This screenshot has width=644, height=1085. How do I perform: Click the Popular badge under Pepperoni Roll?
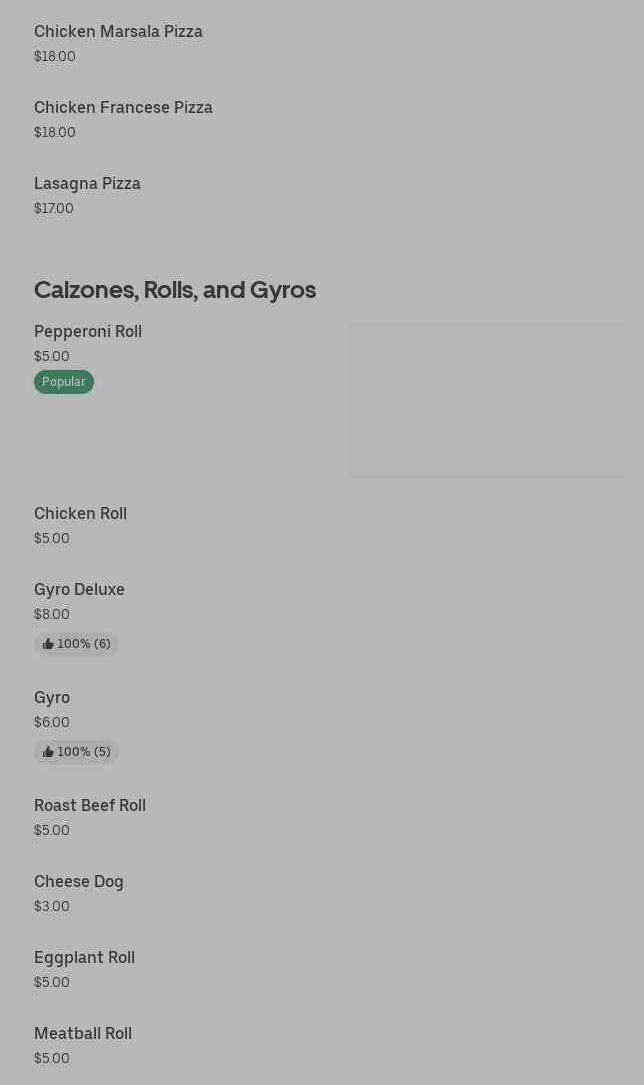click(x=64, y=382)
